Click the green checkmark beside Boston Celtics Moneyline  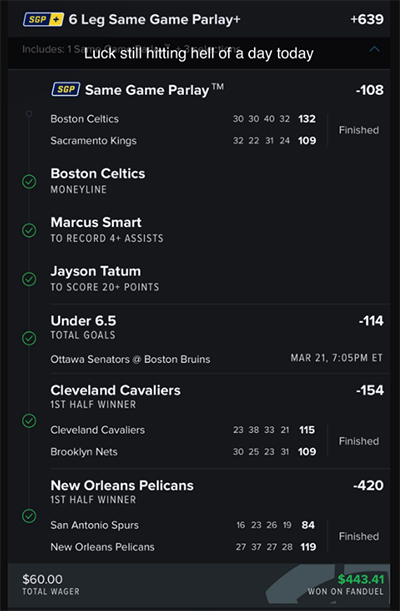[x=29, y=182]
